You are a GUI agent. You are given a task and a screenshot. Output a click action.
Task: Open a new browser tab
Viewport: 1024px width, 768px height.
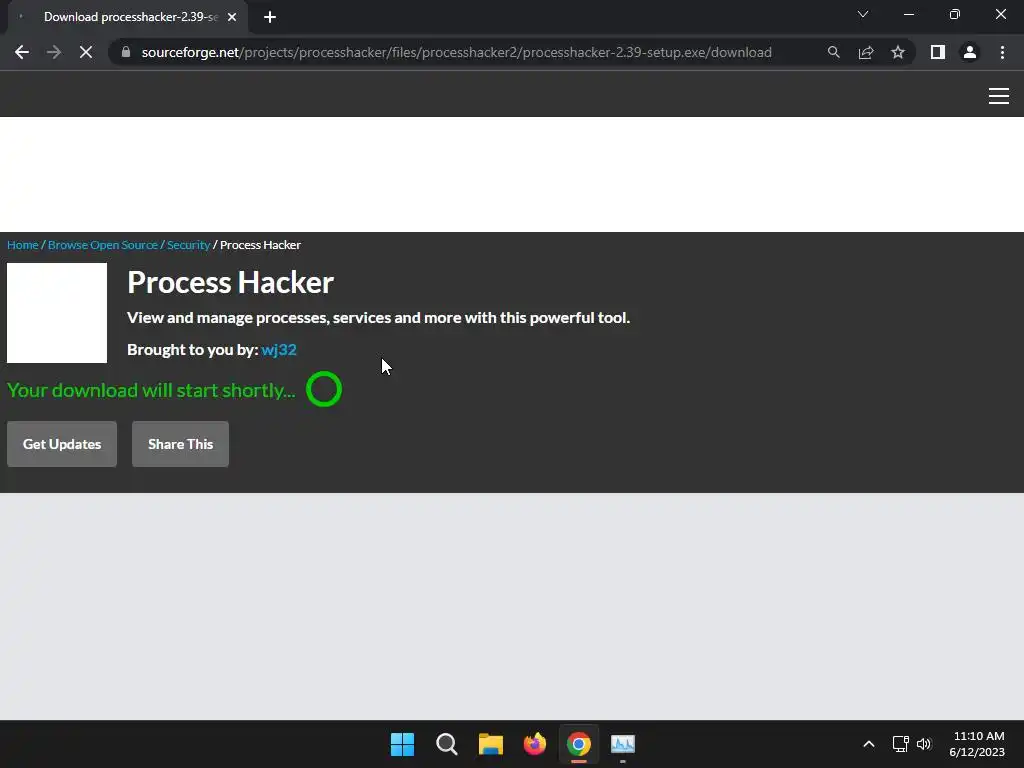point(270,17)
